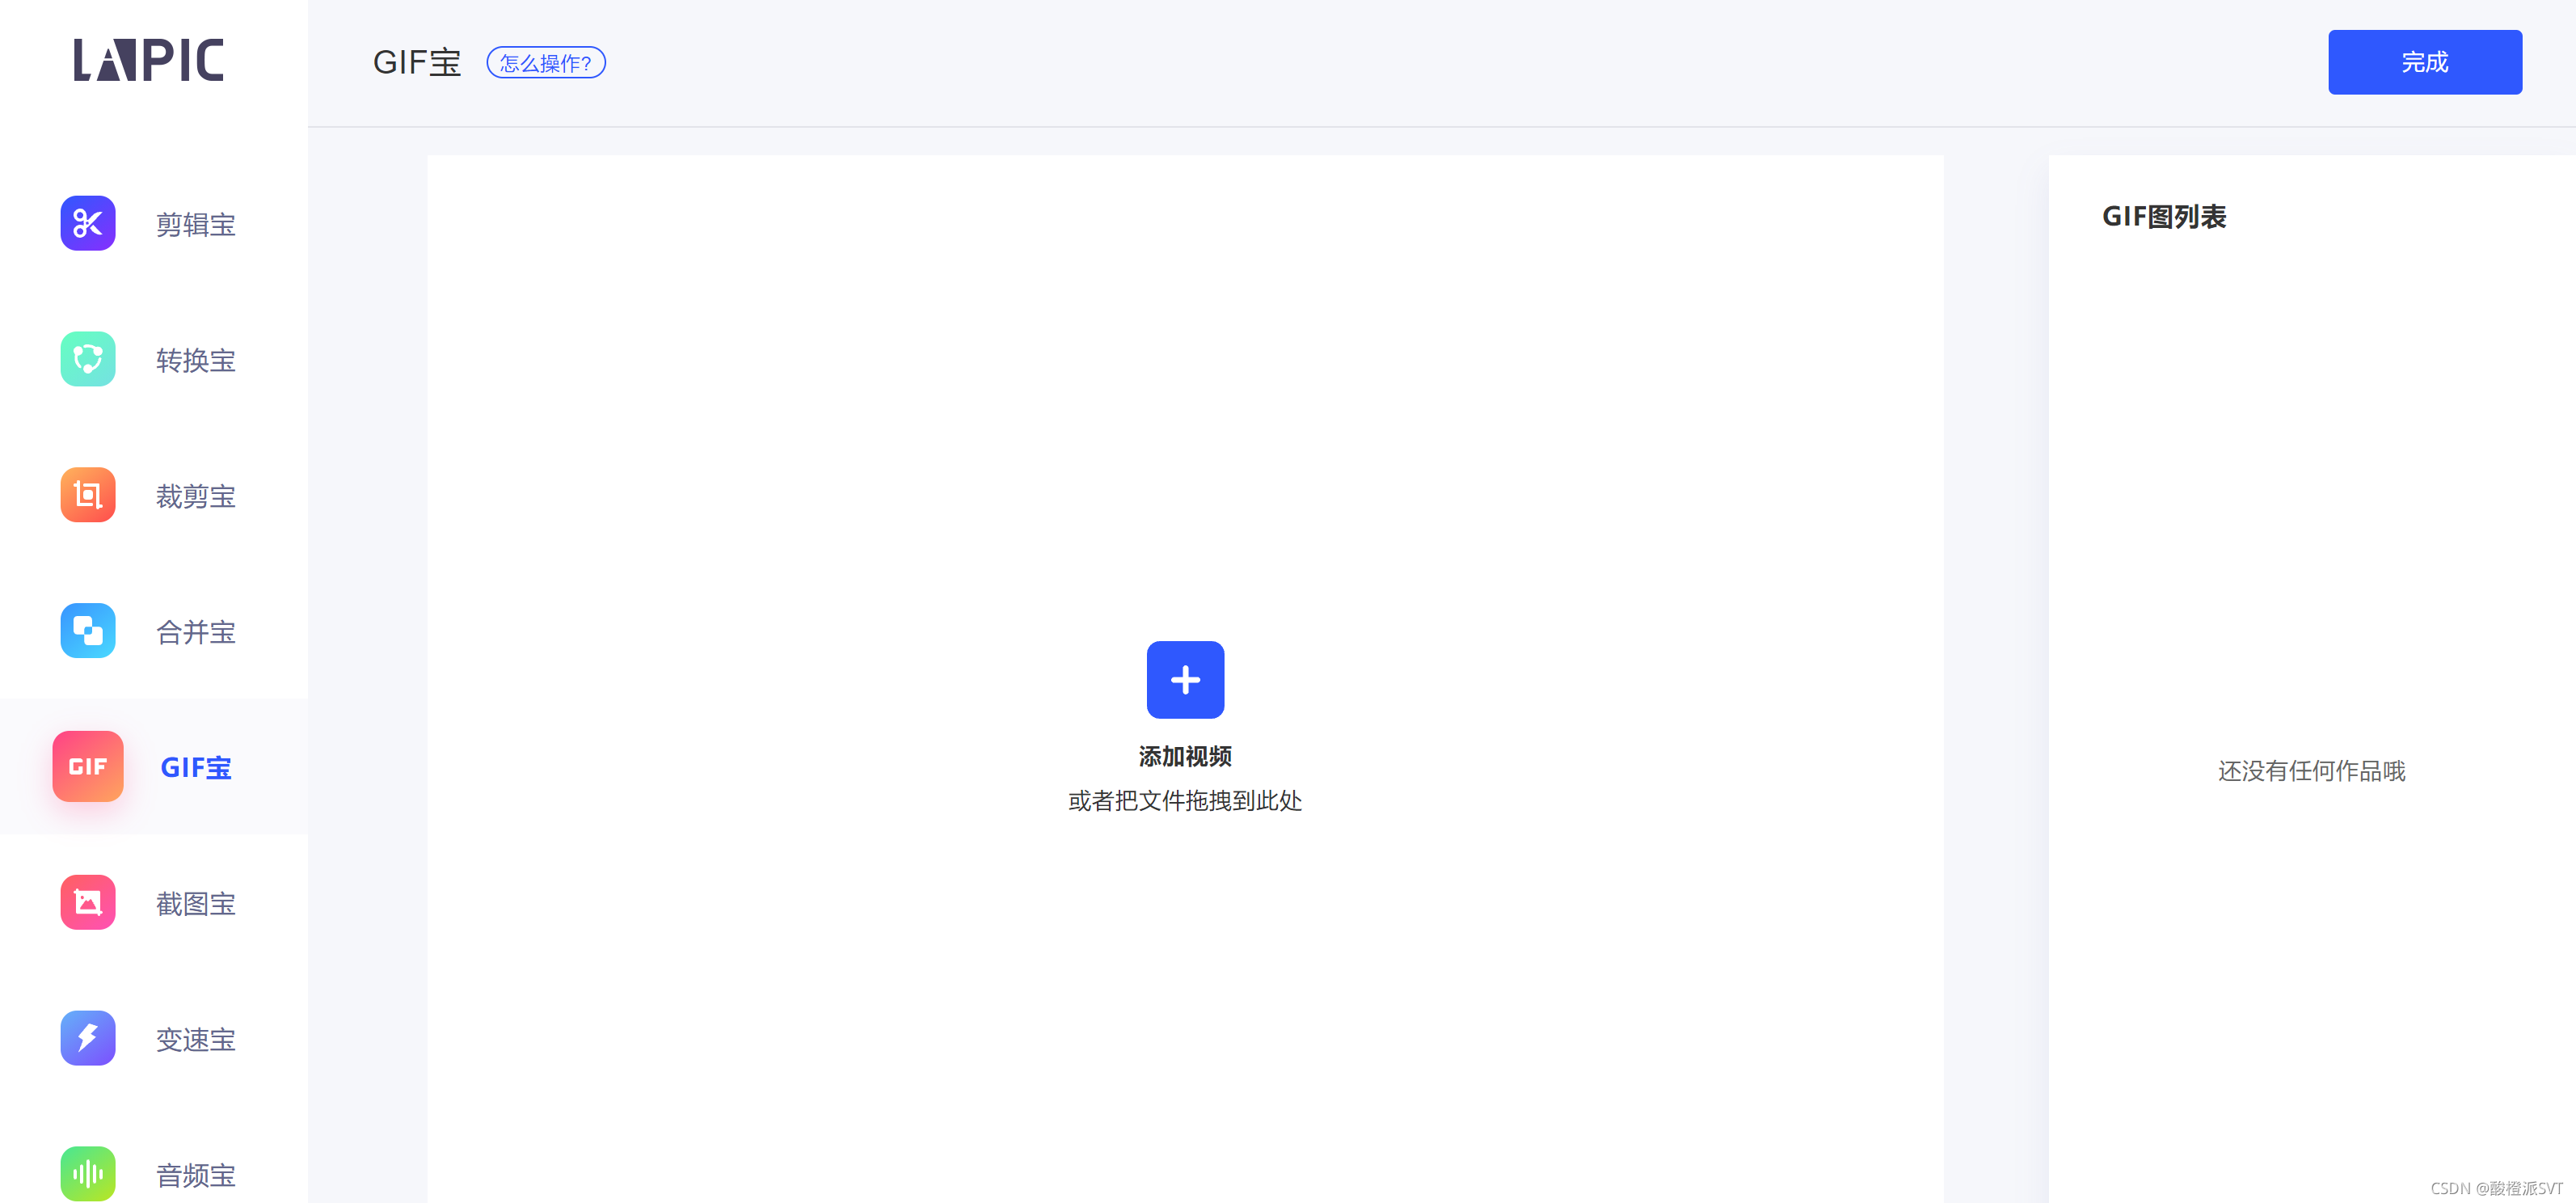
Task: Click the 或者把文件拖拽到此处 drop area text
Action: pyautogui.click(x=1185, y=801)
